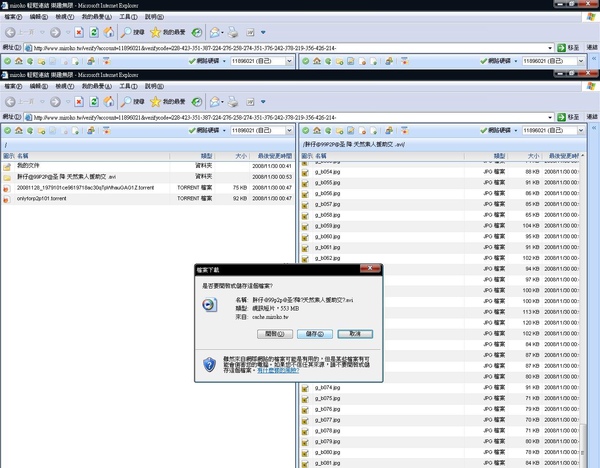Click green check icon in front window's left pane toolbar
This screenshot has width=600, height=468.
pos(8,130)
